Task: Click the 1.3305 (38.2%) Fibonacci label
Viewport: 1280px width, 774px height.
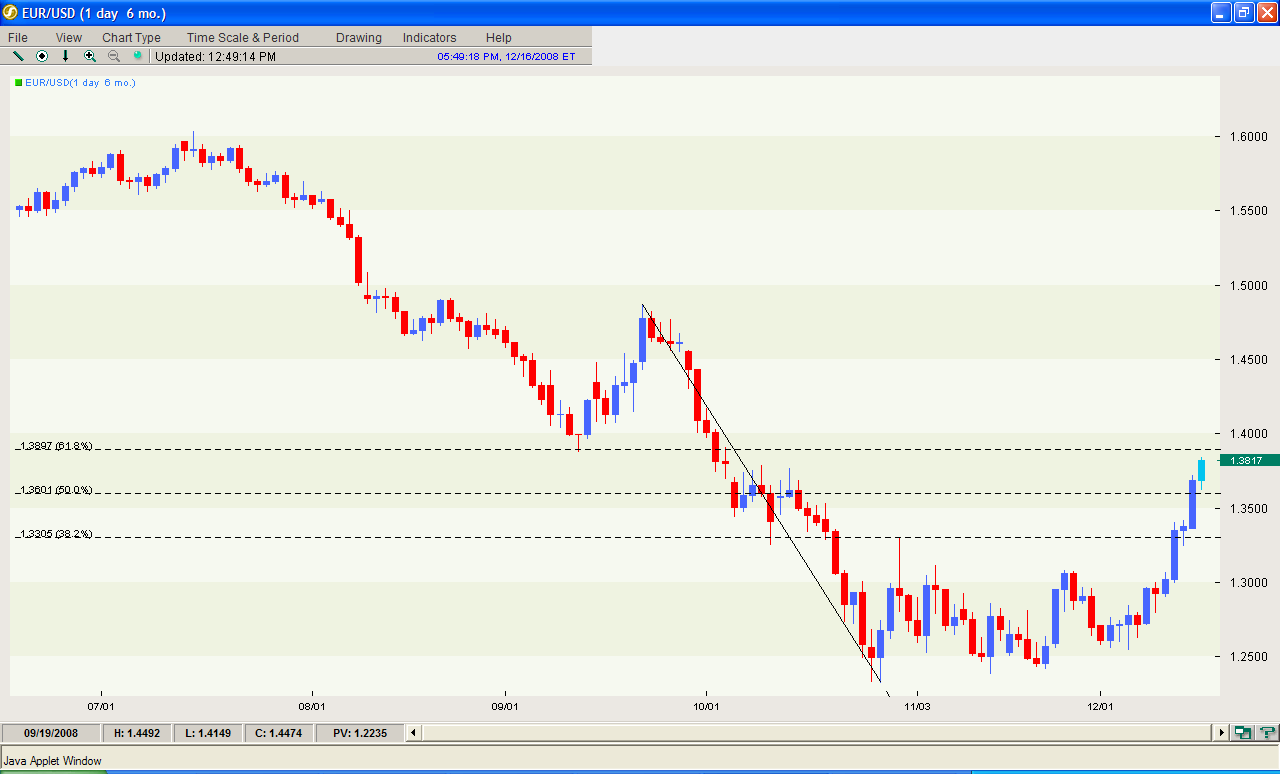Action: [x=56, y=534]
